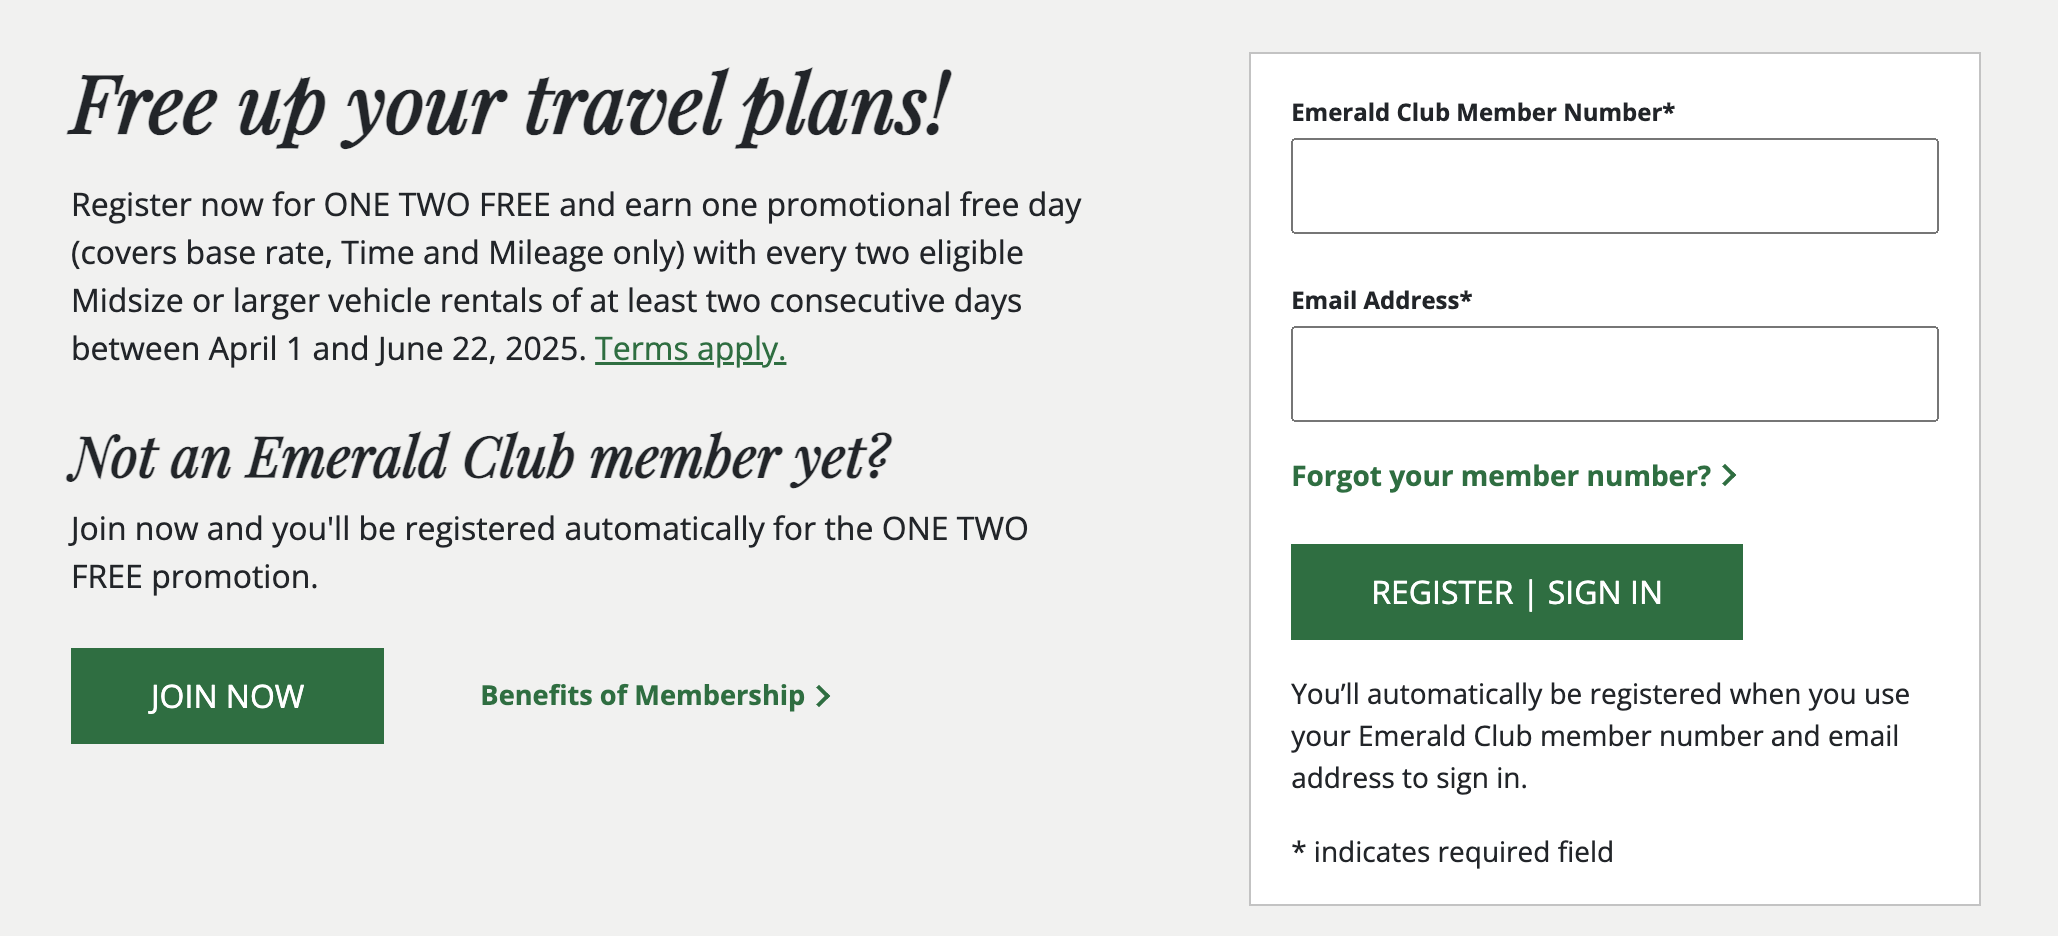Focus the Email Address text box
This screenshot has width=2058, height=936.
1614,374
